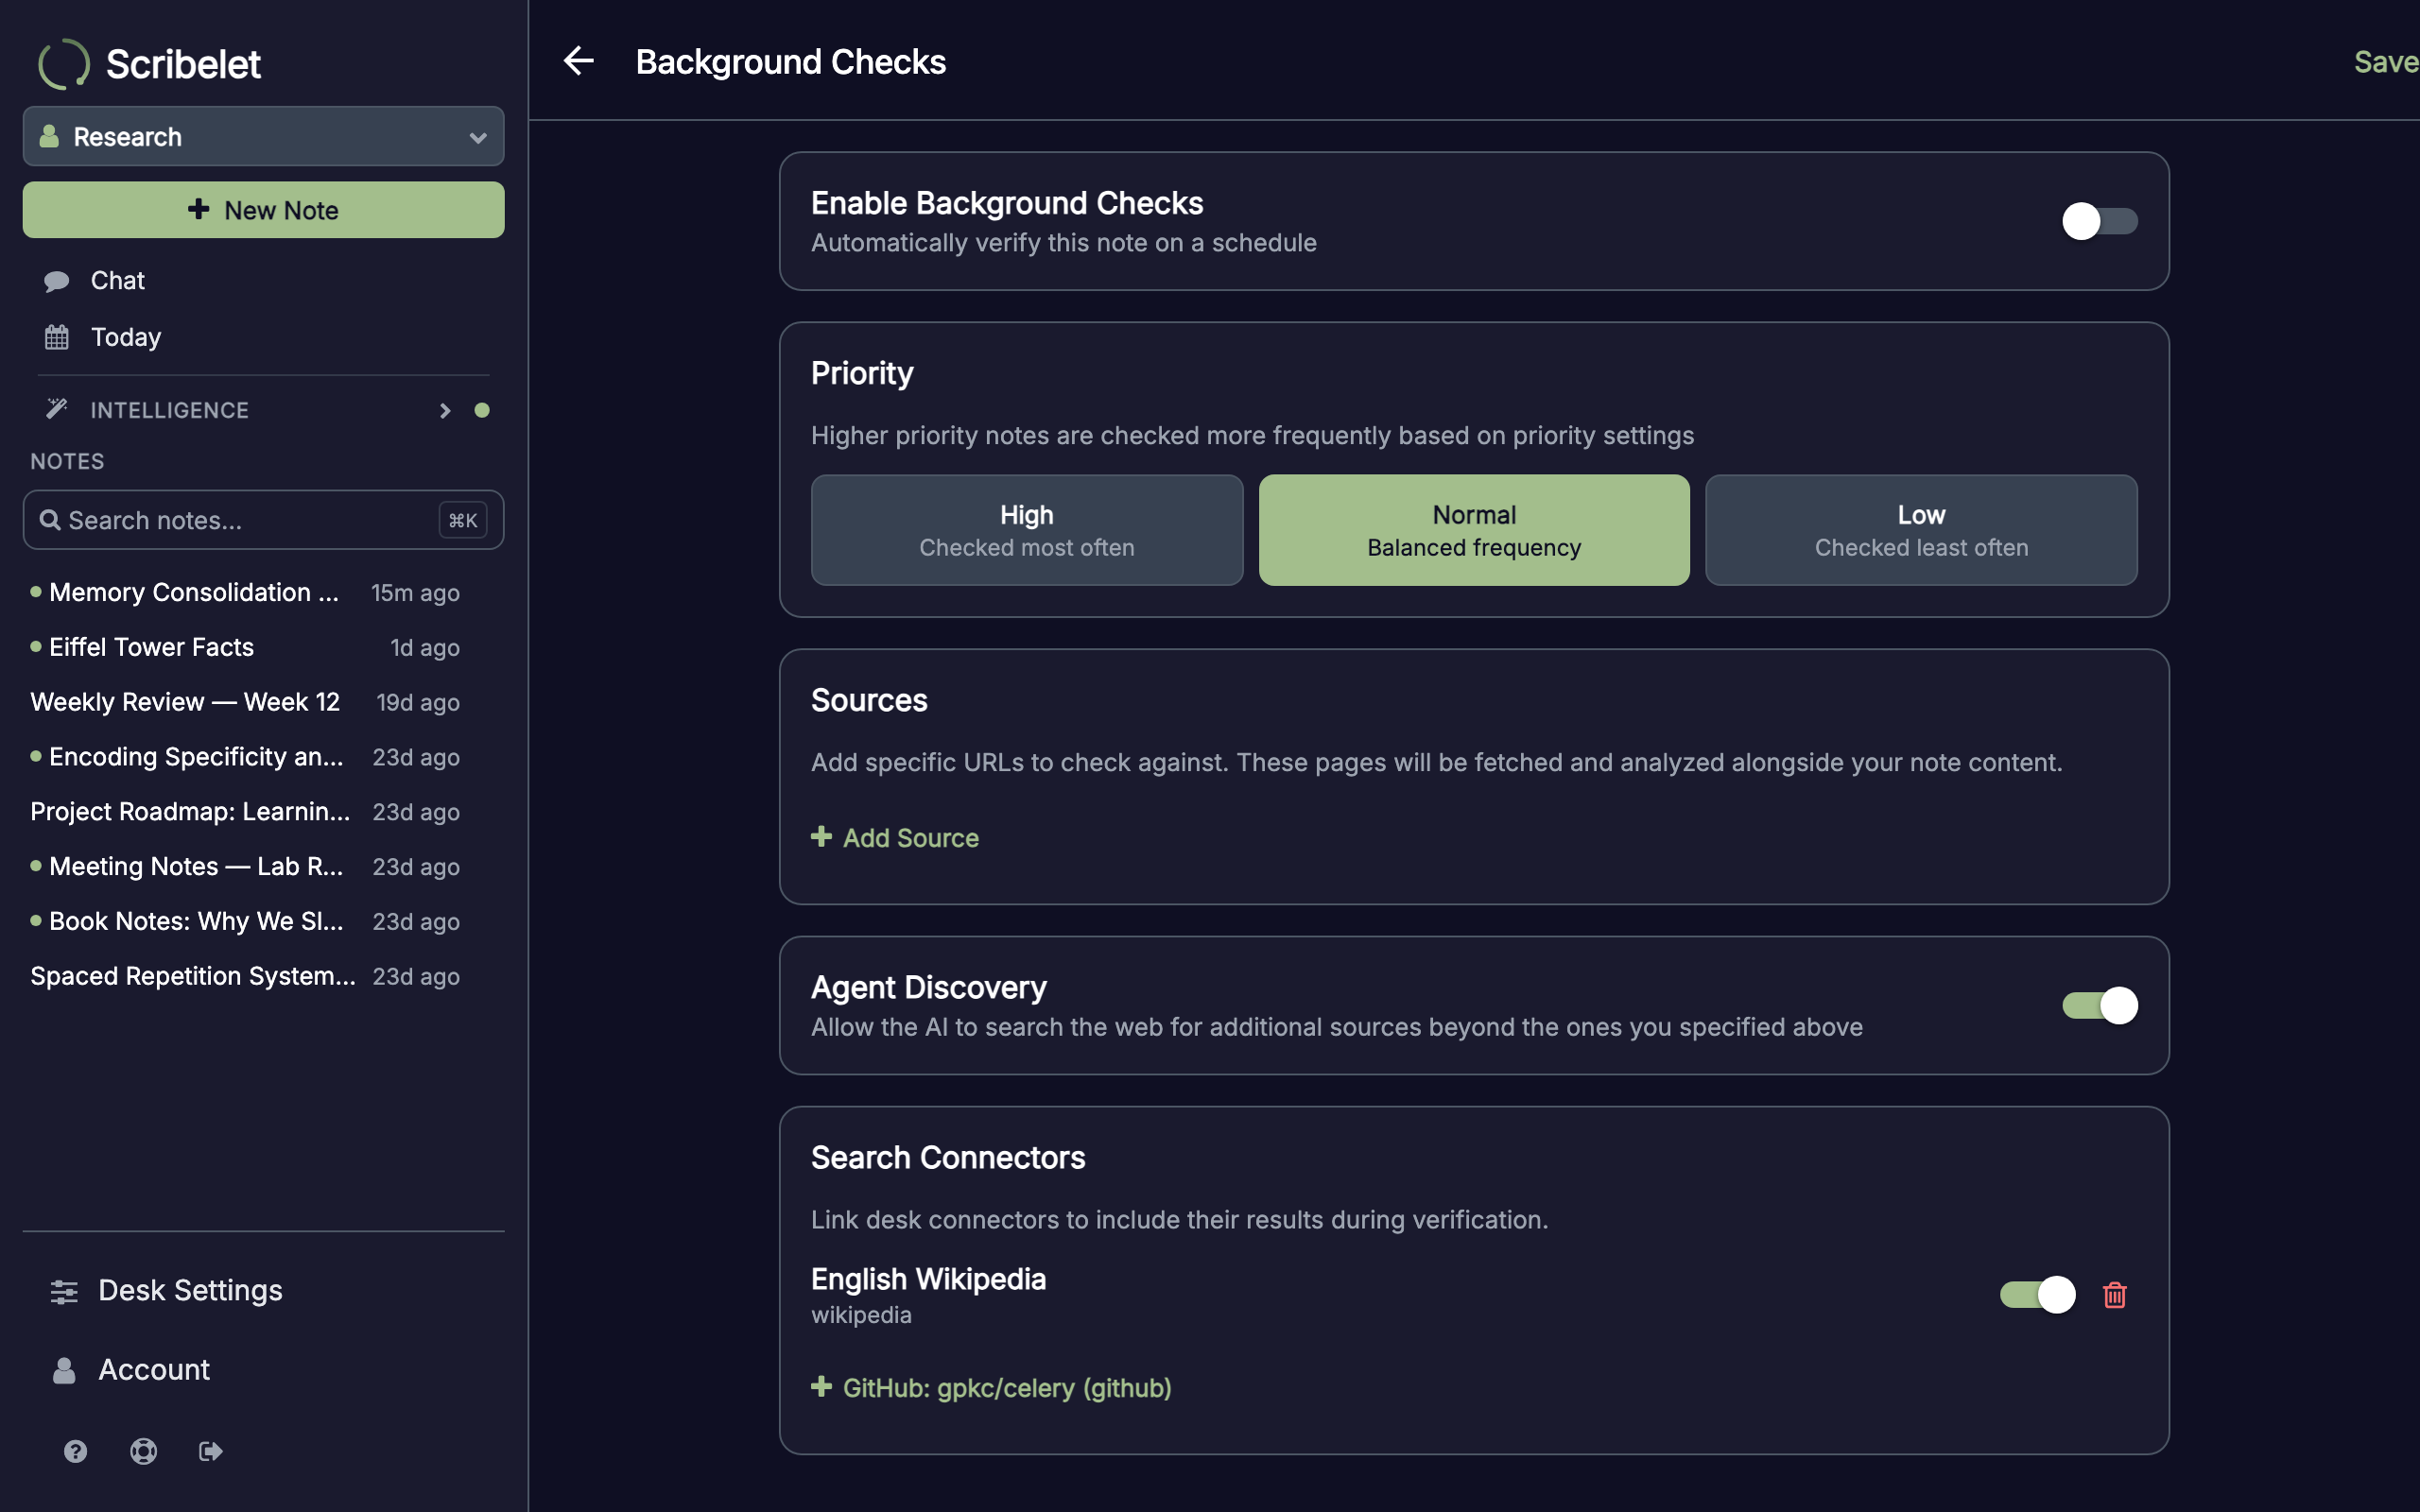Delete the English Wikipedia connector
2420x1512 pixels.
tap(2114, 1295)
